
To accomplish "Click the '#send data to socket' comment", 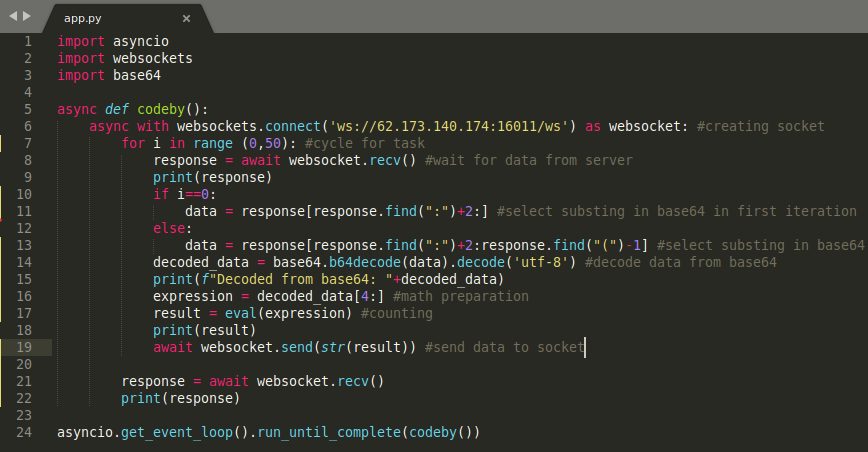I will point(505,347).
